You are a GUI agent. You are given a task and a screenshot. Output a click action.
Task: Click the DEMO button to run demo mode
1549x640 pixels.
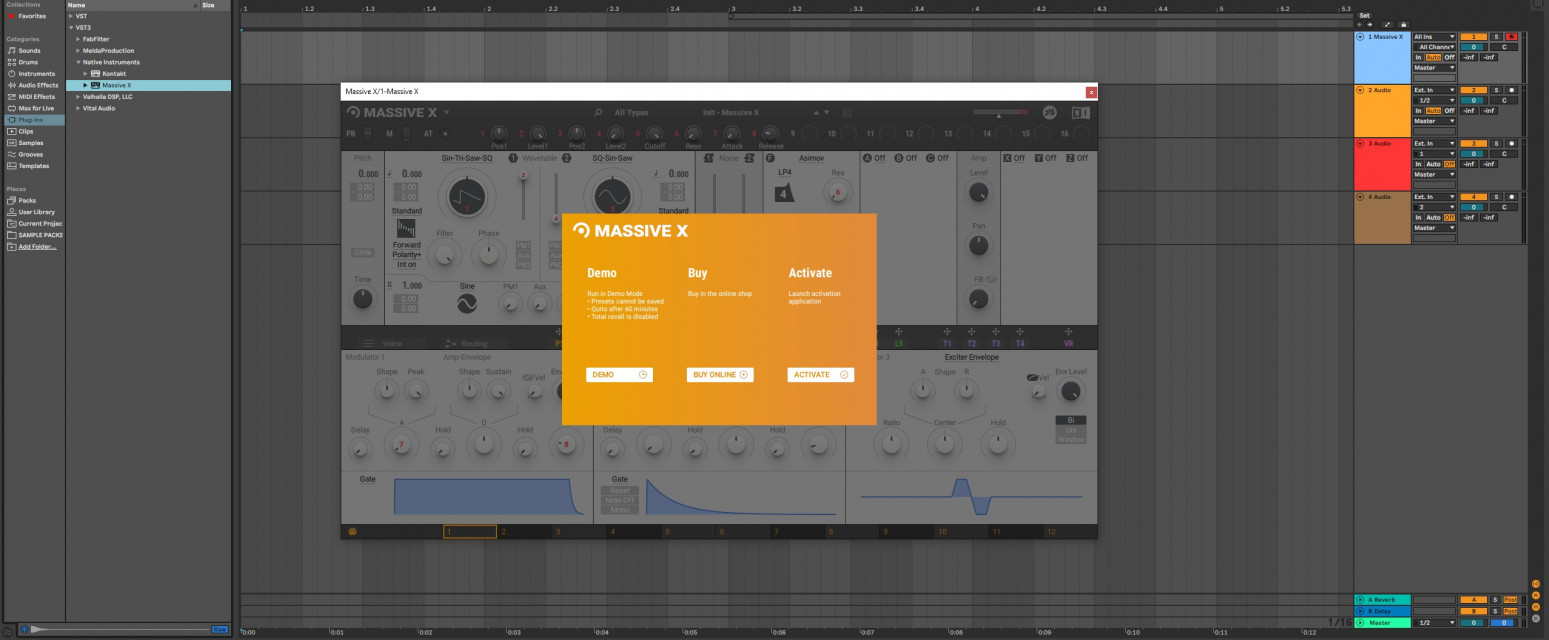(619, 374)
